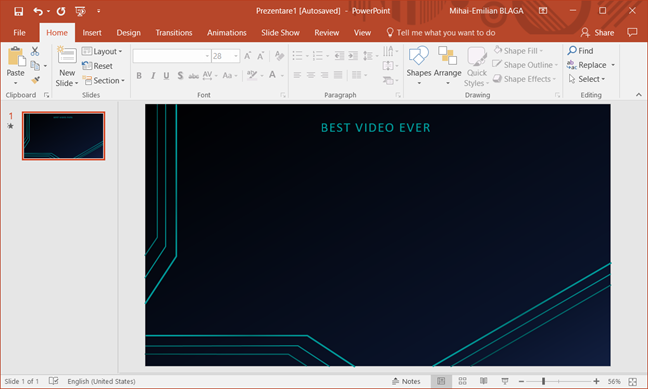
Task: Undo the last action
Action: point(38,11)
